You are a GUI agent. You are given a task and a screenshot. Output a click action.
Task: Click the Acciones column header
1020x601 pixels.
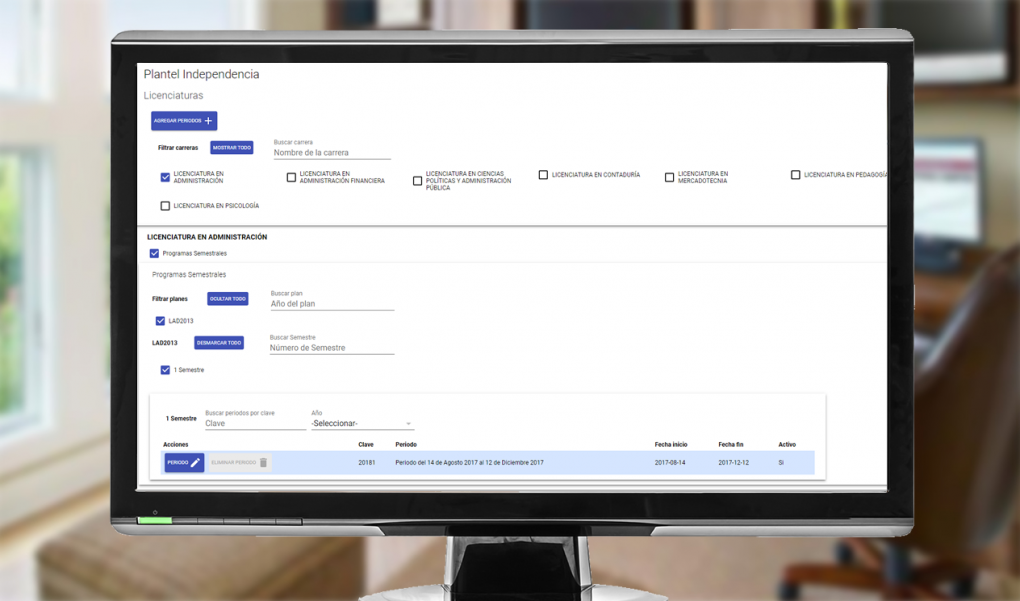click(176, 445)
